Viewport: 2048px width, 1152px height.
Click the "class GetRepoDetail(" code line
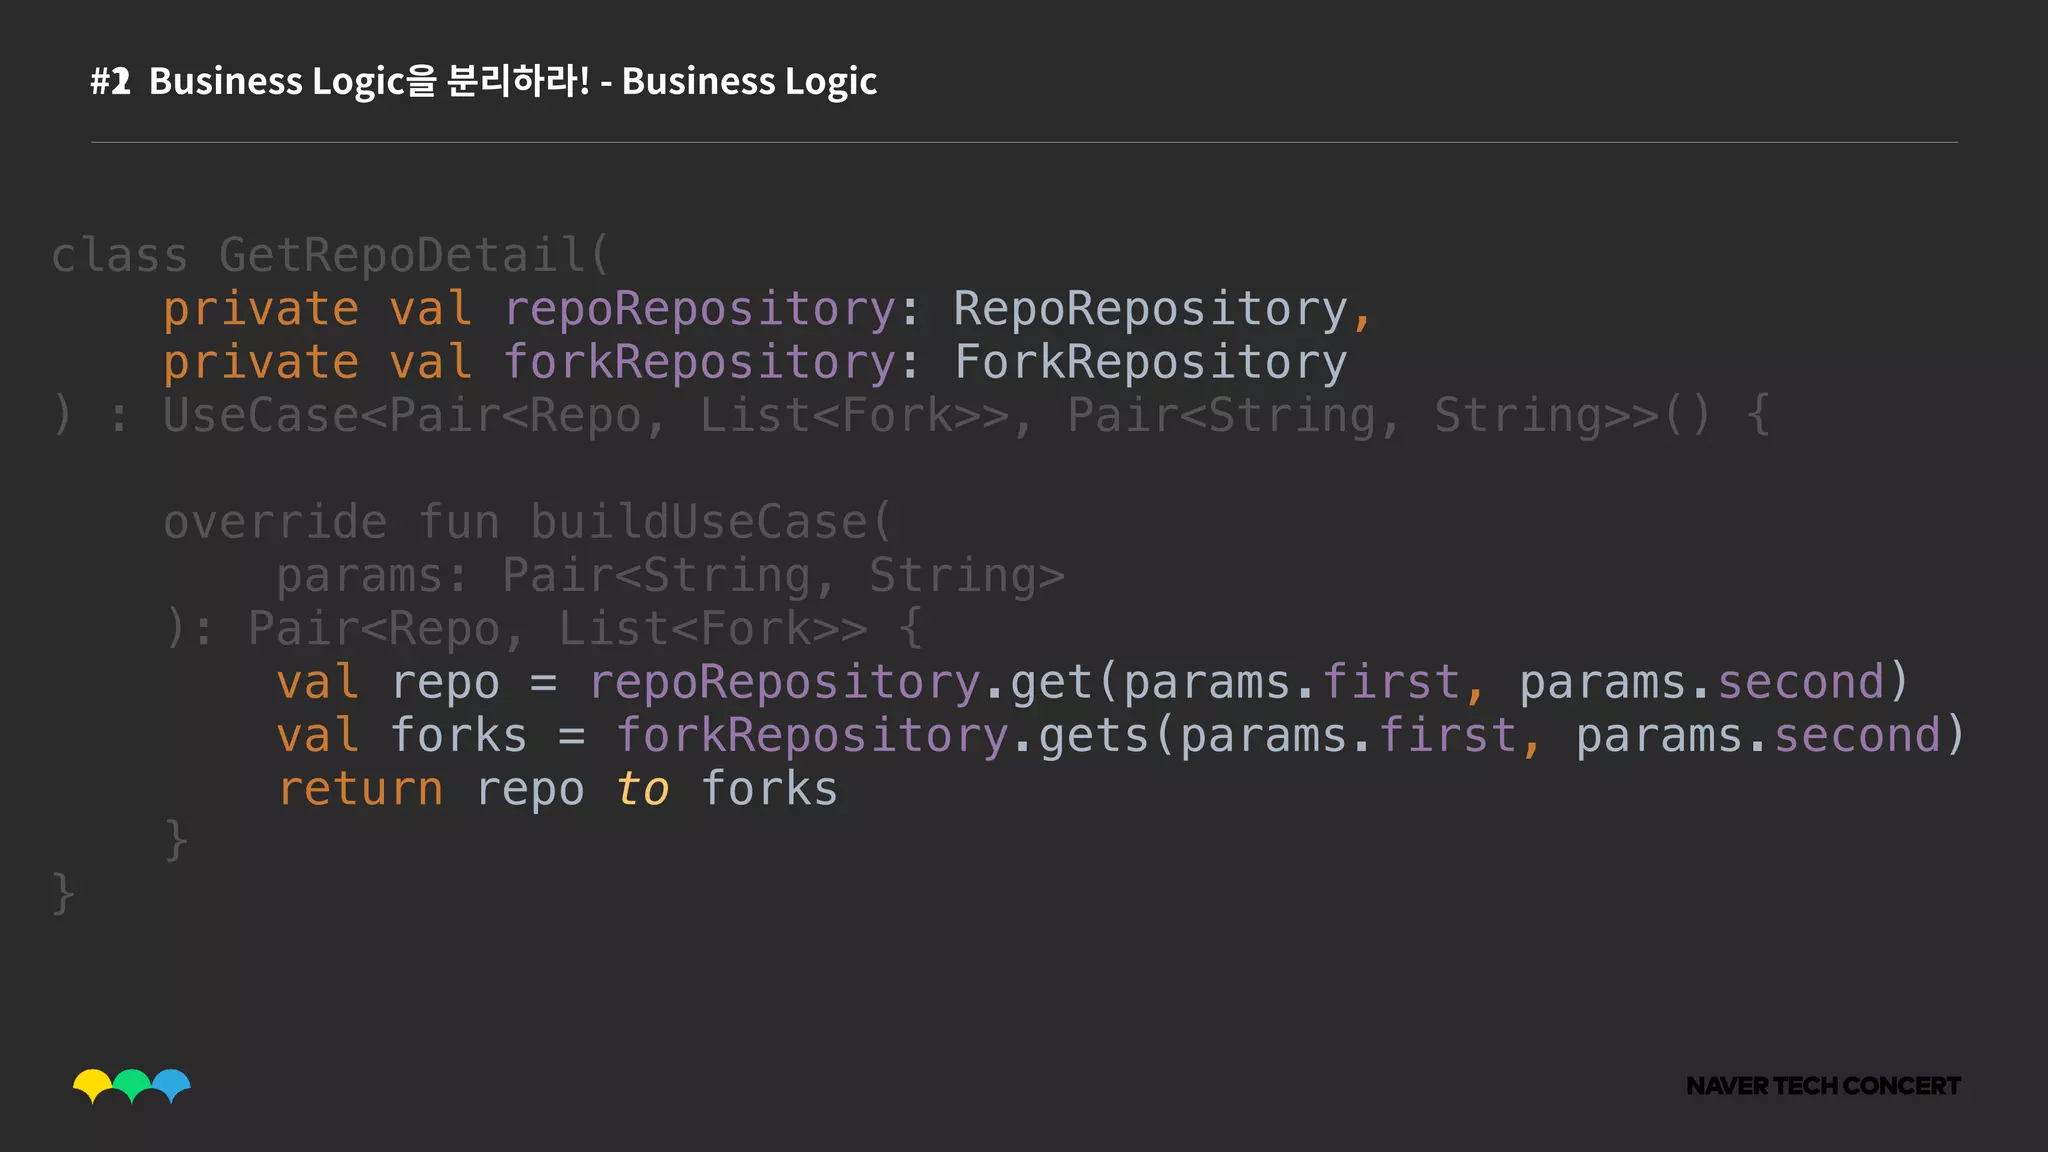[330, 255]
